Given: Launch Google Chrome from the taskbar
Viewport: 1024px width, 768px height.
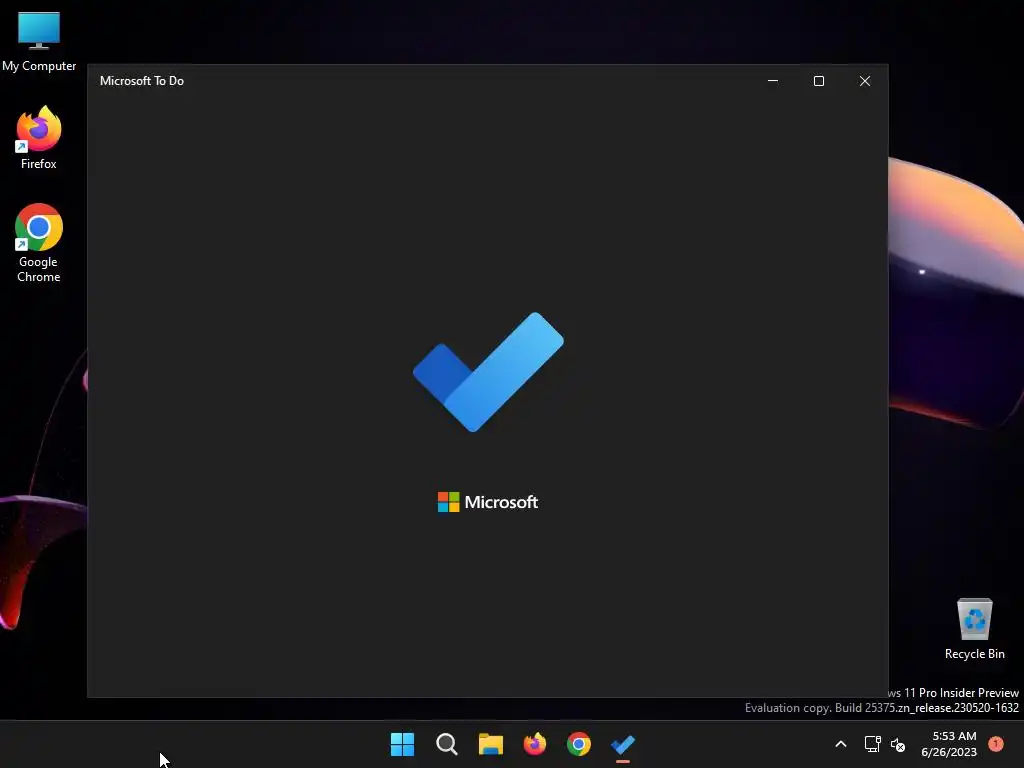Looking at the screenshot, I should (579, 744).
